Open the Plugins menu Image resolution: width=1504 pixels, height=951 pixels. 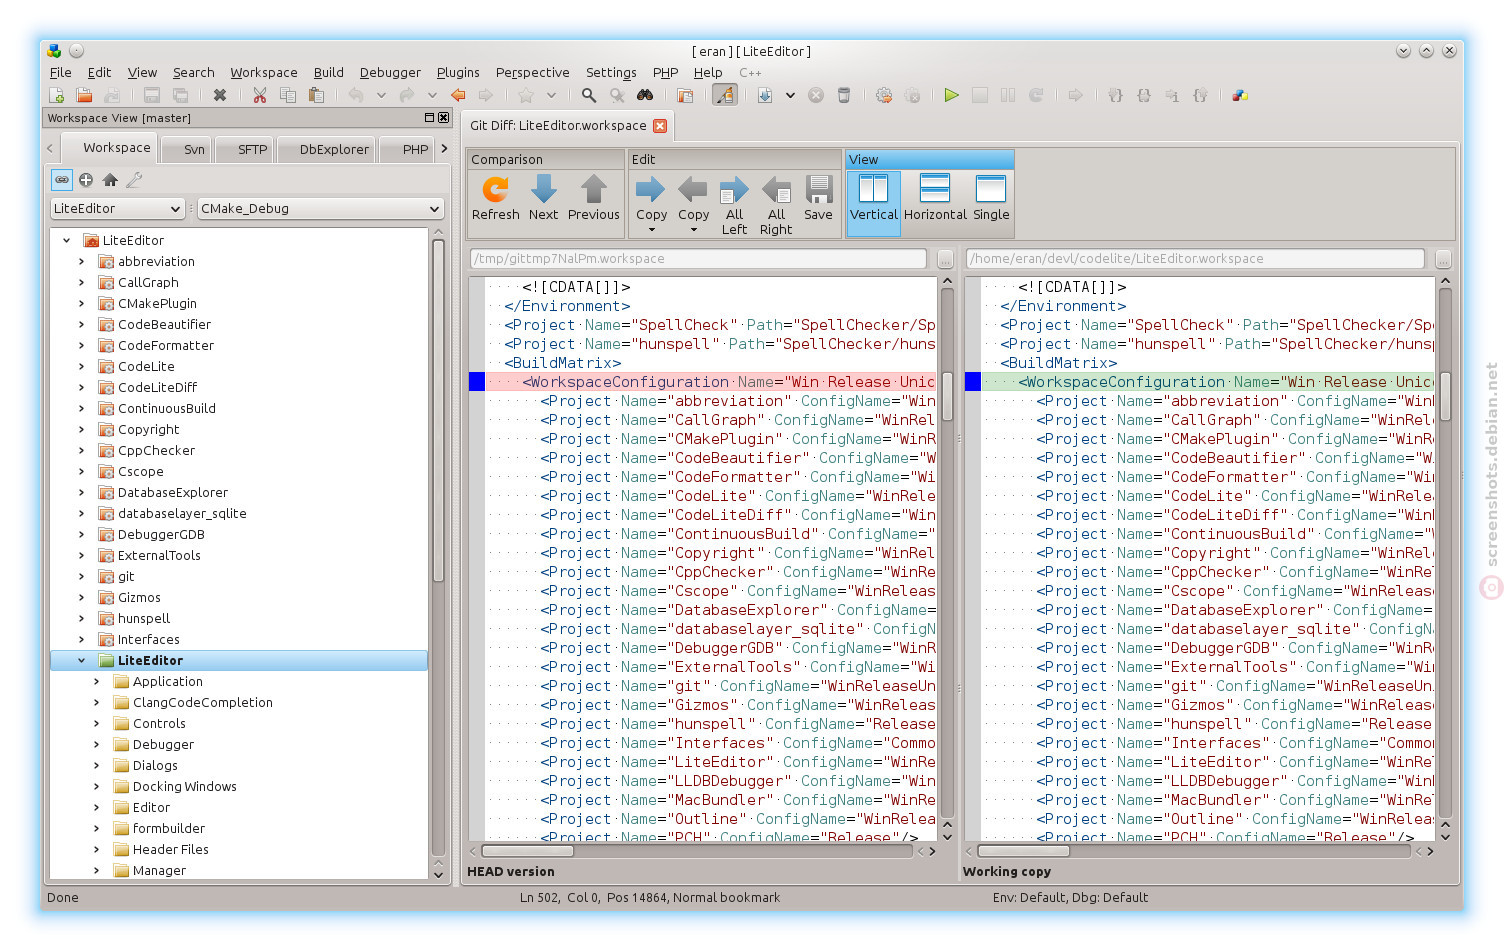[458, 73]
